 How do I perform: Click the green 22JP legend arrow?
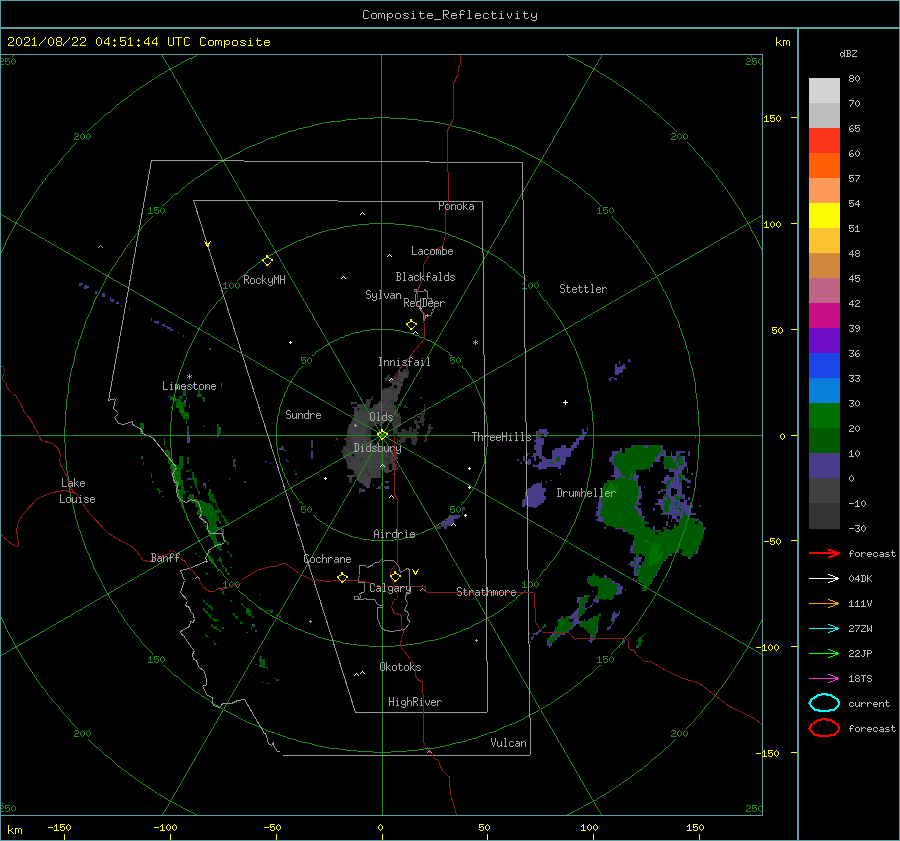[824, 653]
